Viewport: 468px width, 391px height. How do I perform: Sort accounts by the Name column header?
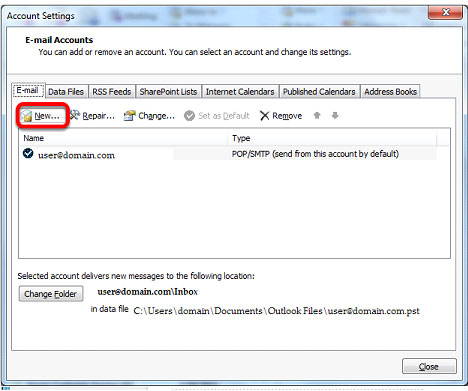click(123, 138)
